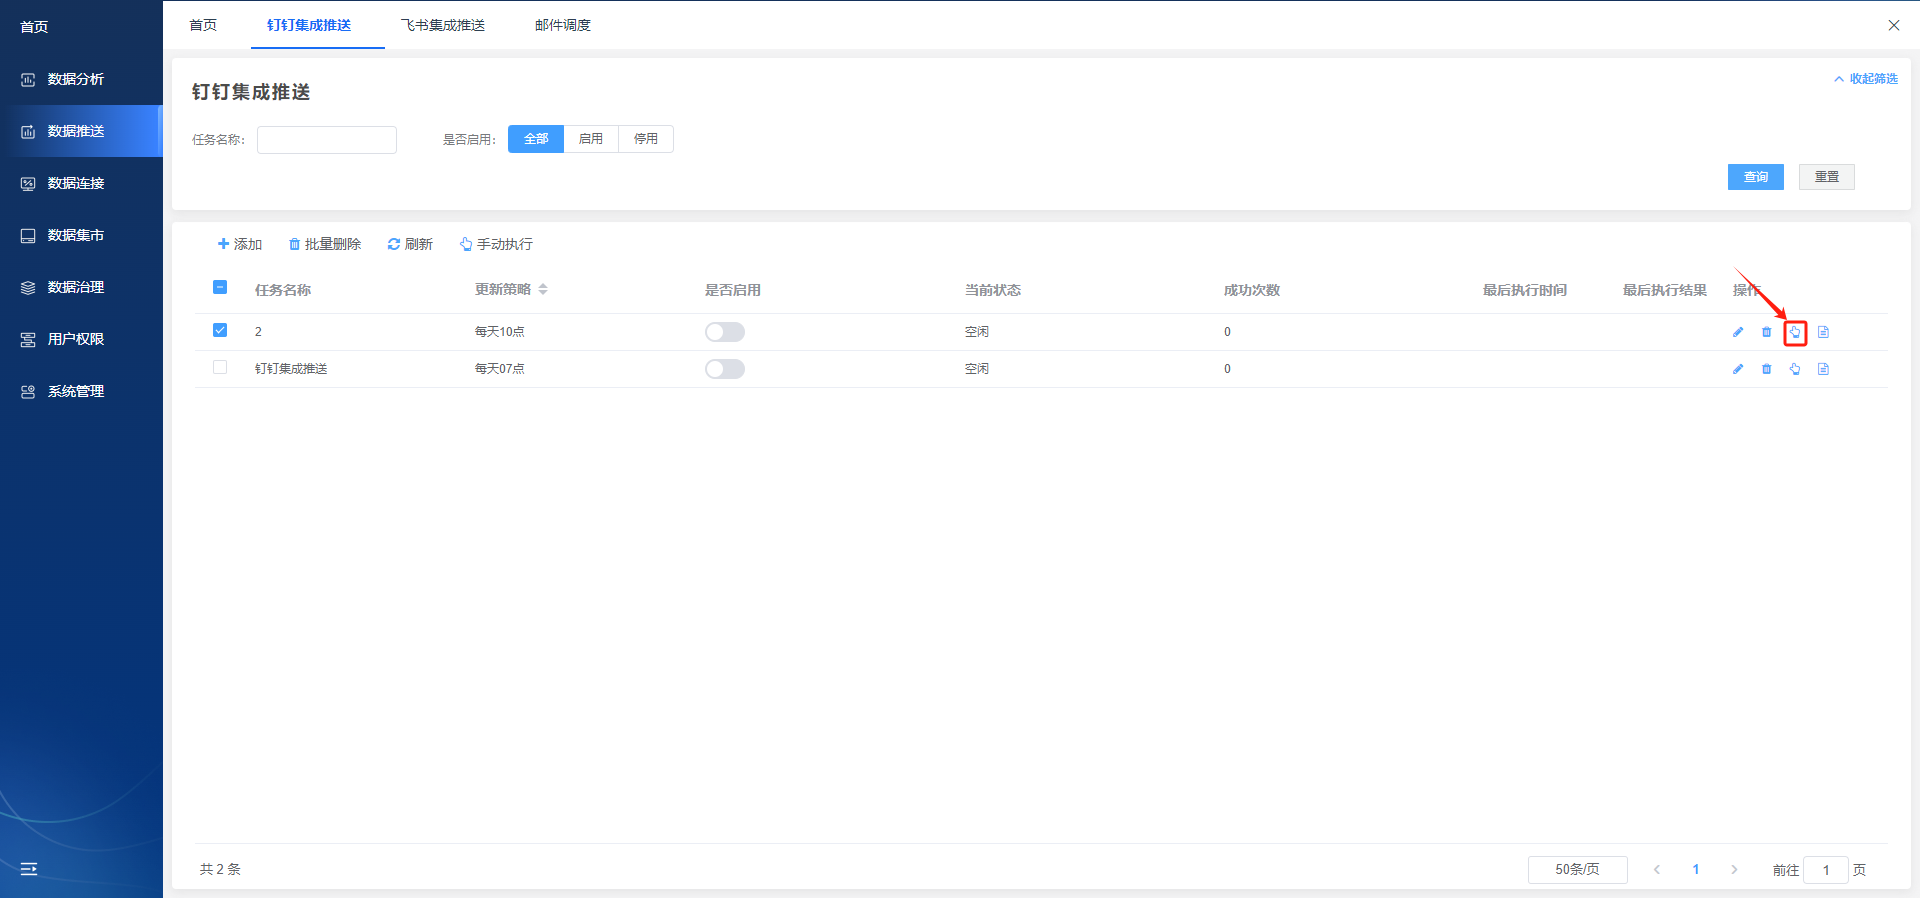This screenshot has height=898, width=1920.
Task: Click the 每天10点 cell
Action: coord(500,332)
